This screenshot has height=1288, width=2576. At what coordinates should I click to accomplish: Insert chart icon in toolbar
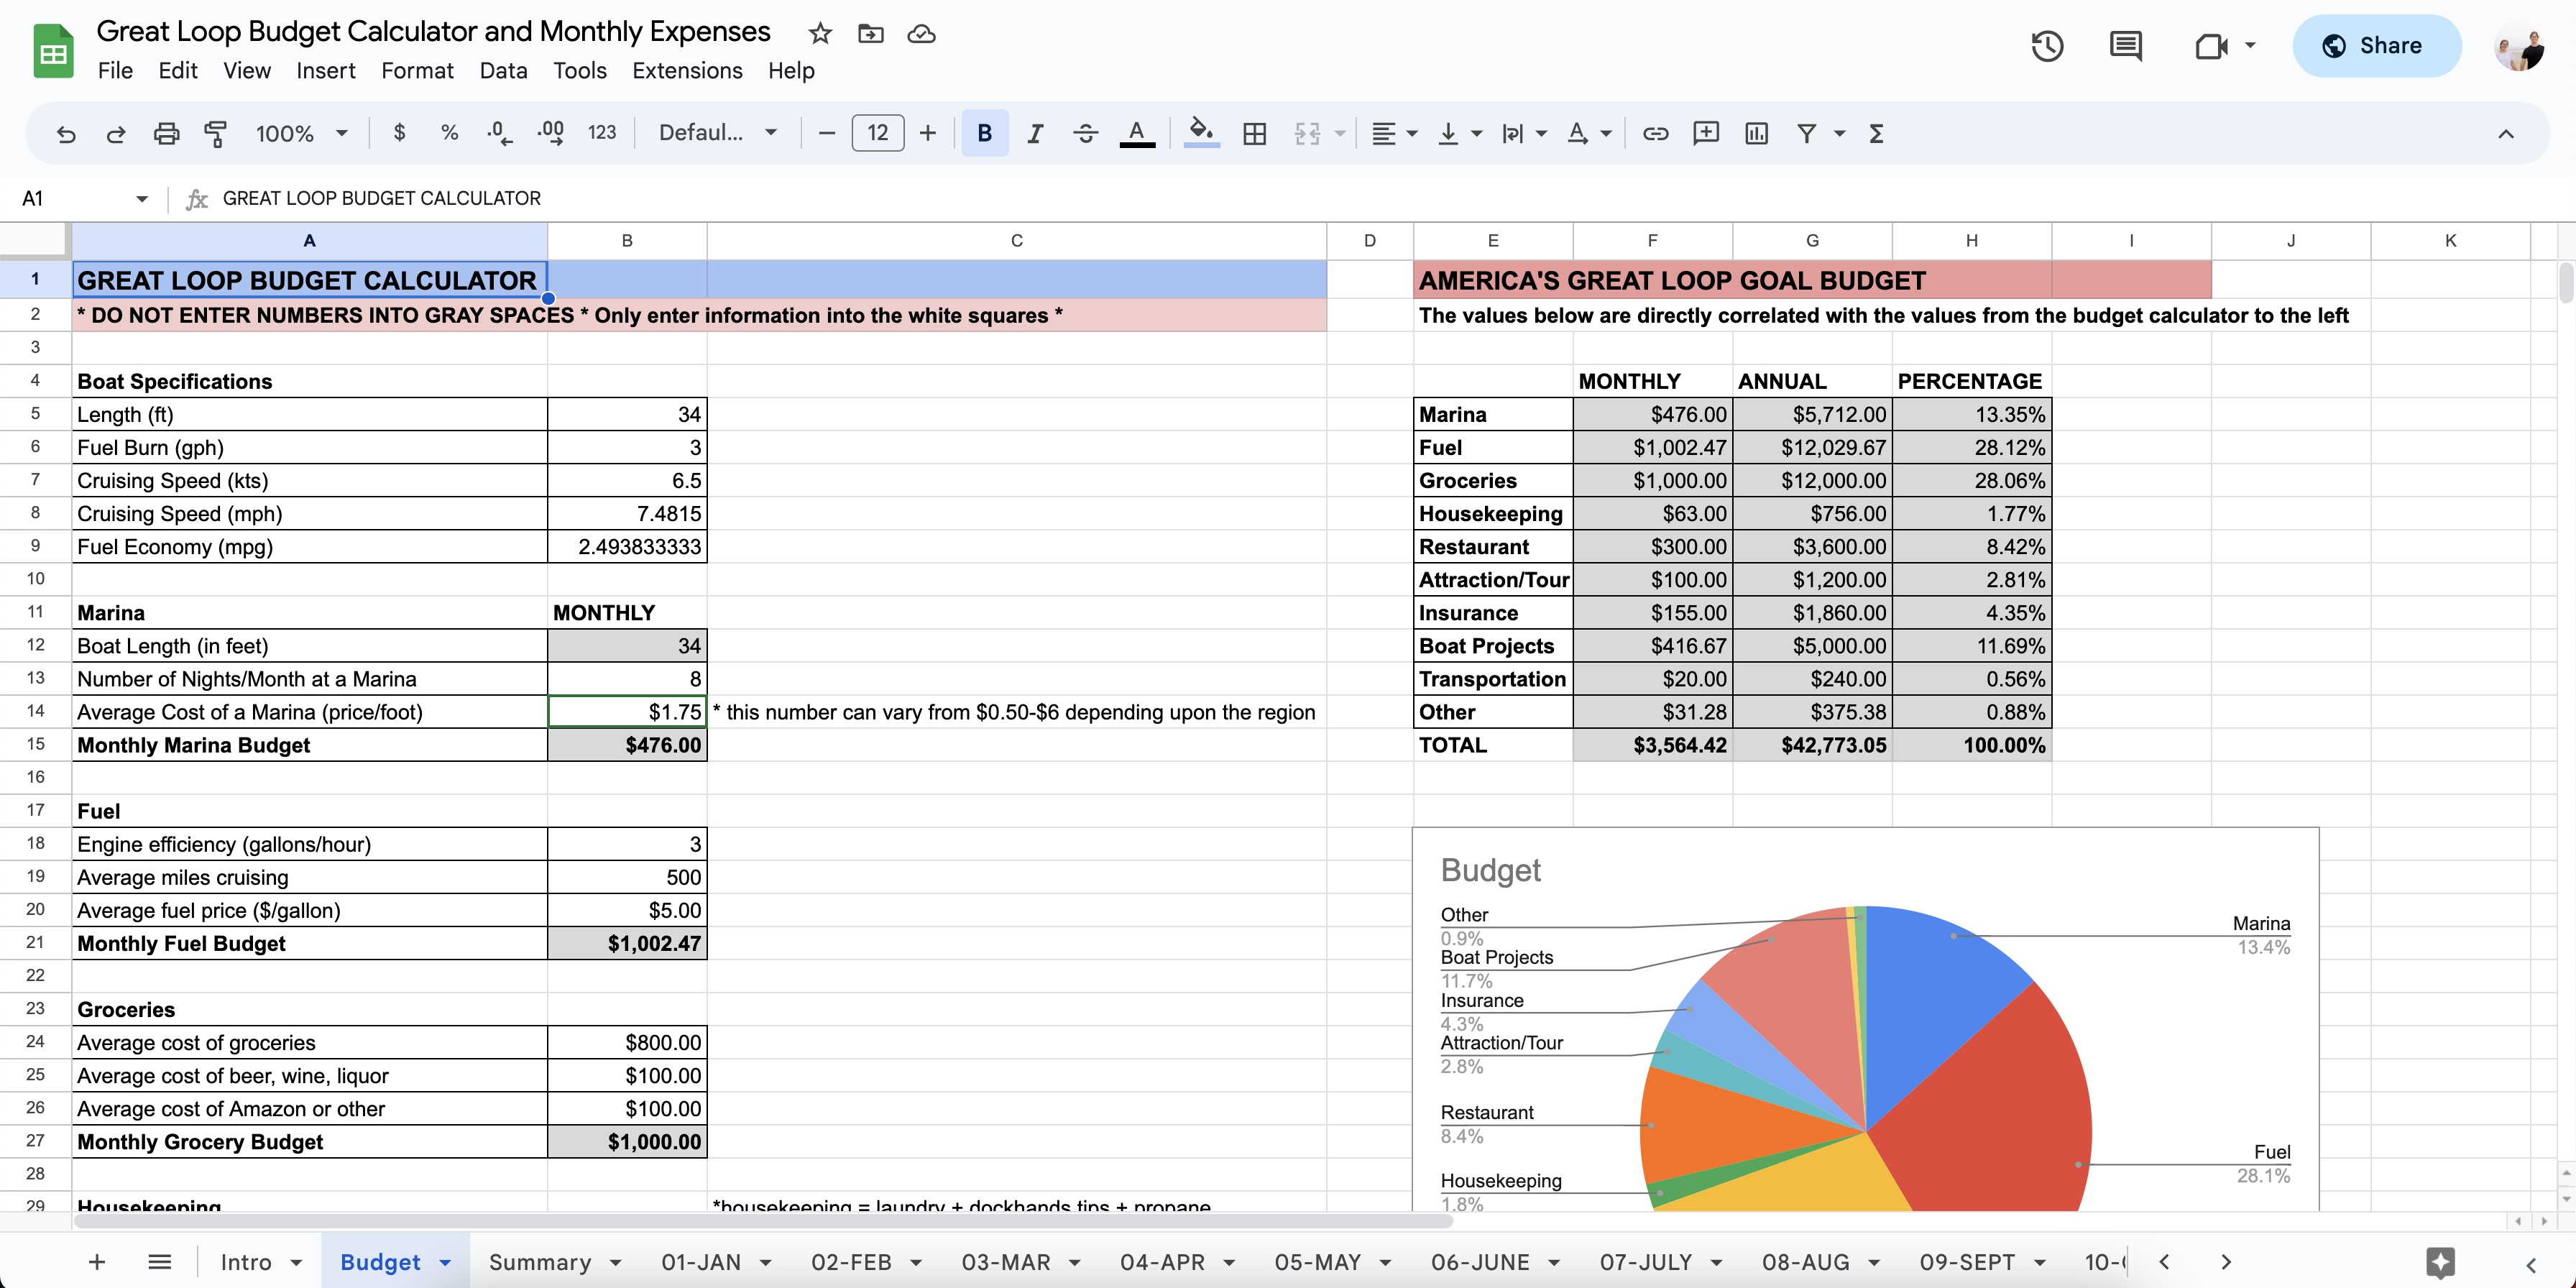point(1756,133)
